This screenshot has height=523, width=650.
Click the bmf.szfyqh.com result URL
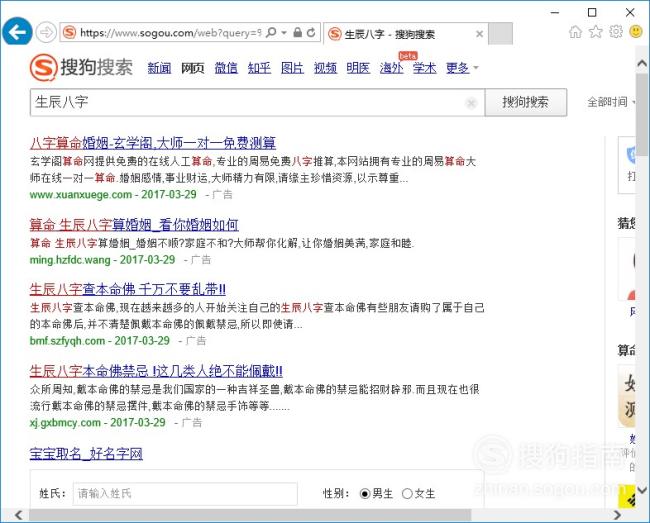tap(67, 341)
